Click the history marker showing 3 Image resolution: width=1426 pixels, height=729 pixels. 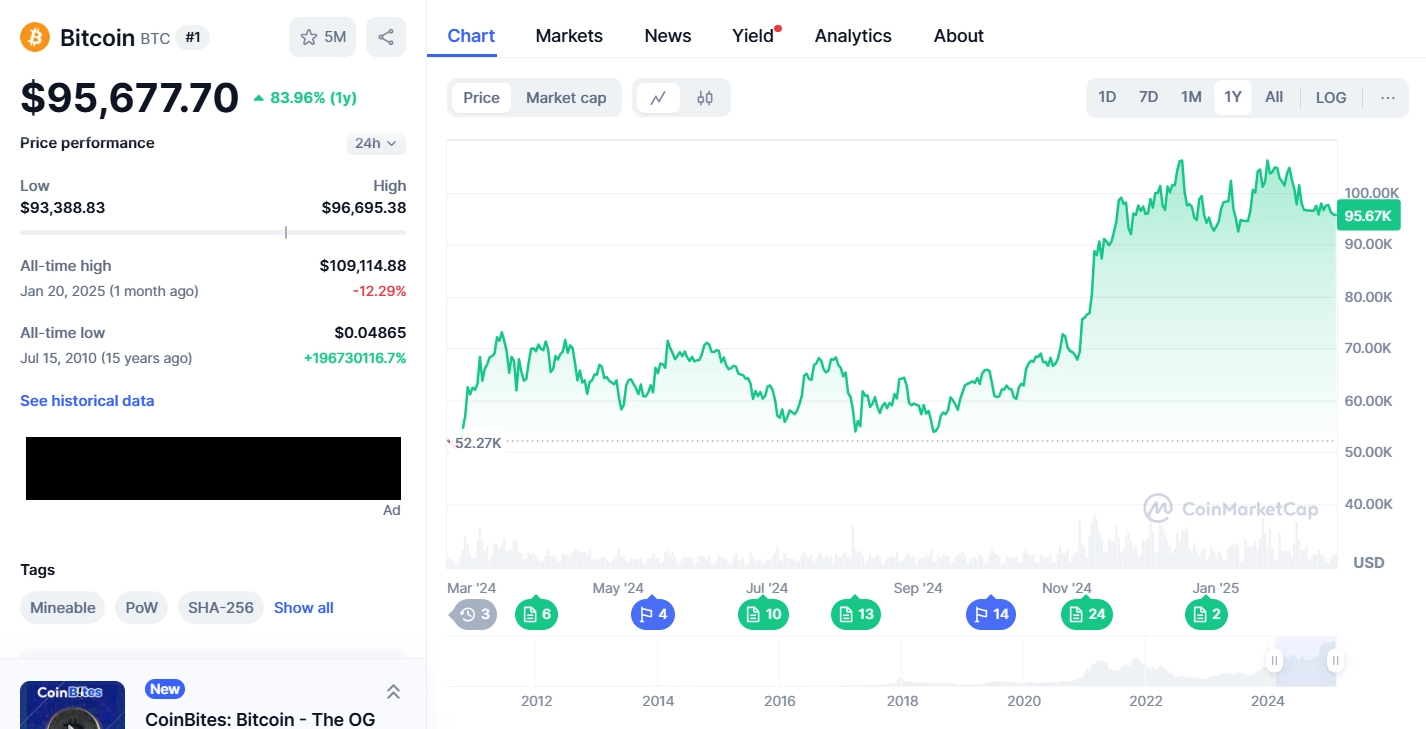point(474,614)
